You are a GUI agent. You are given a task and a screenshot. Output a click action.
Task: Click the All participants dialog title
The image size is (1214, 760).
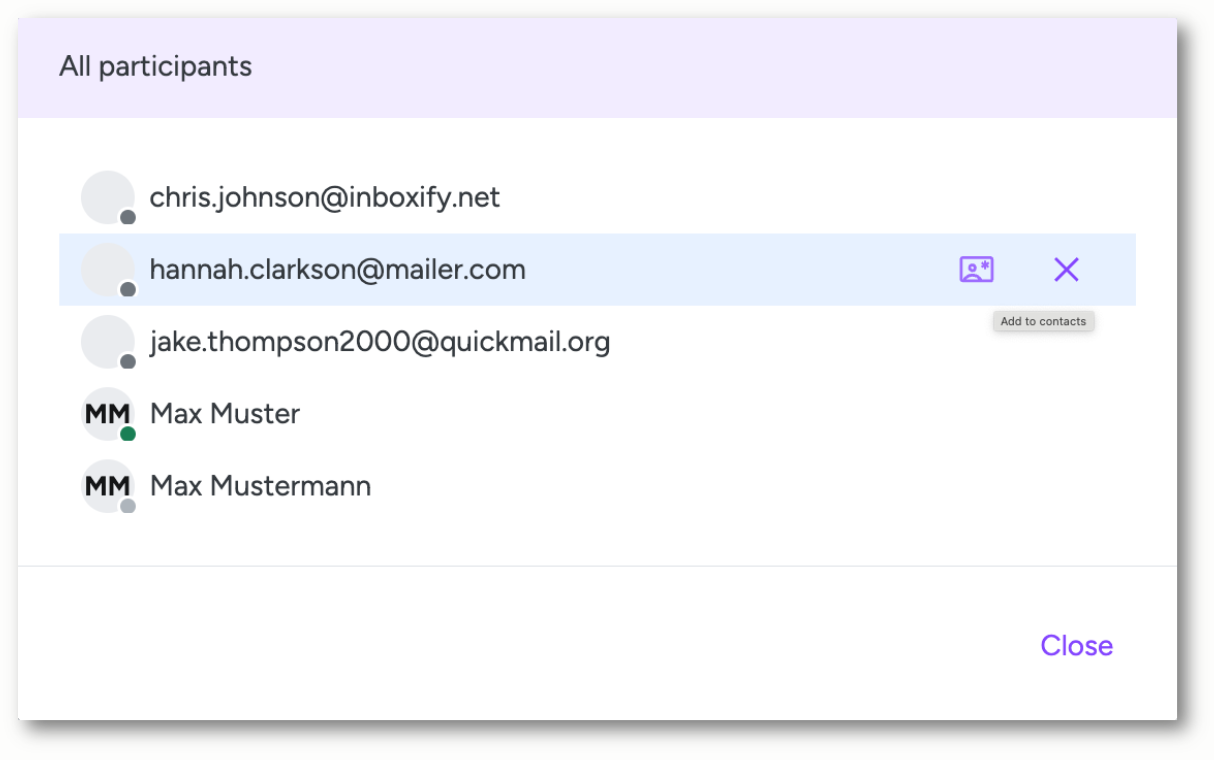[x=155, y=67]
